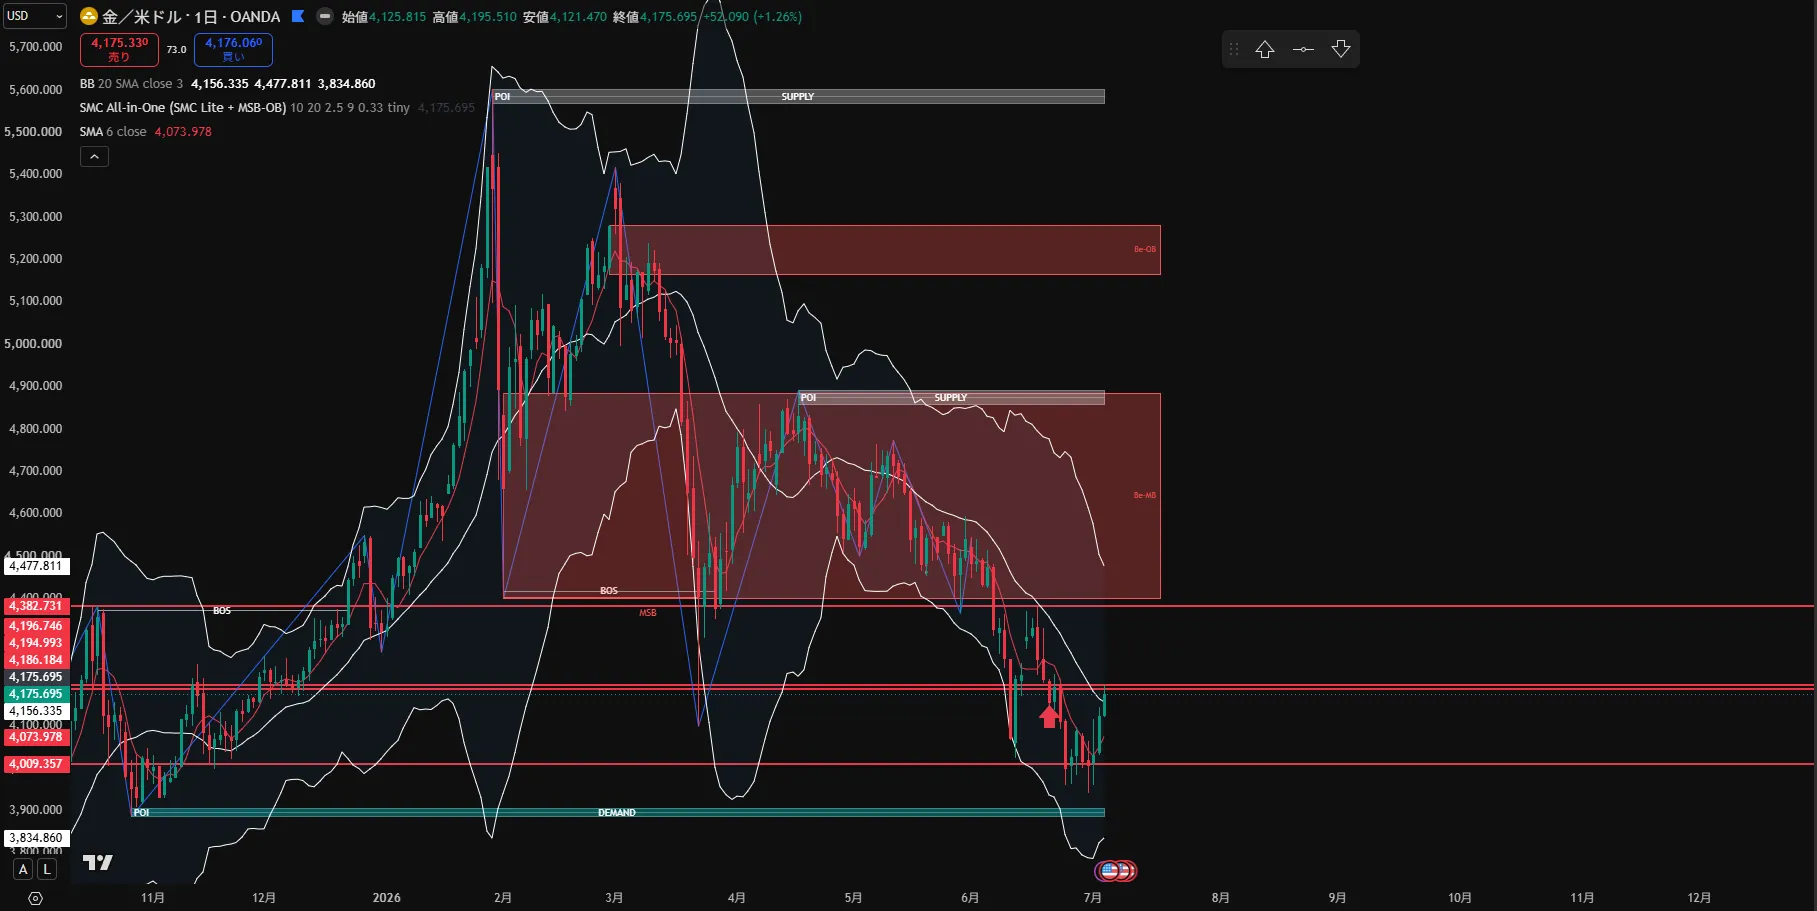Click the 4,477.811 upper band price label
This screenshot has width=1817, height=911.
coord(36,566)
